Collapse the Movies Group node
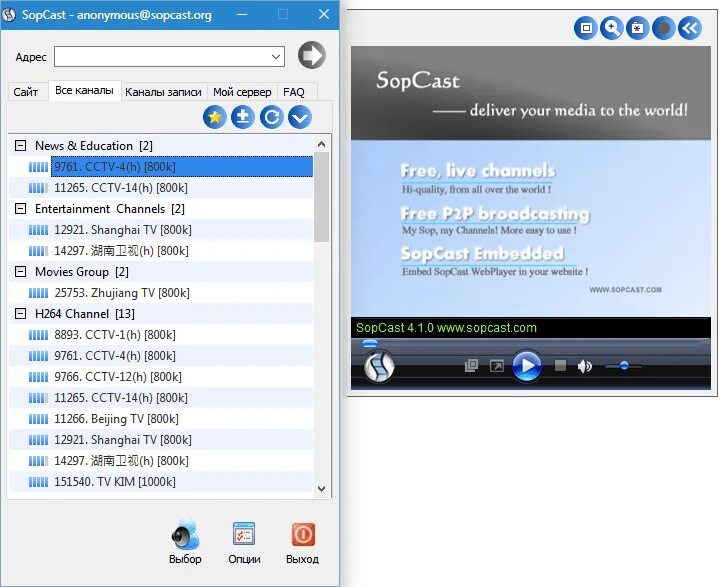 point(20,271)
